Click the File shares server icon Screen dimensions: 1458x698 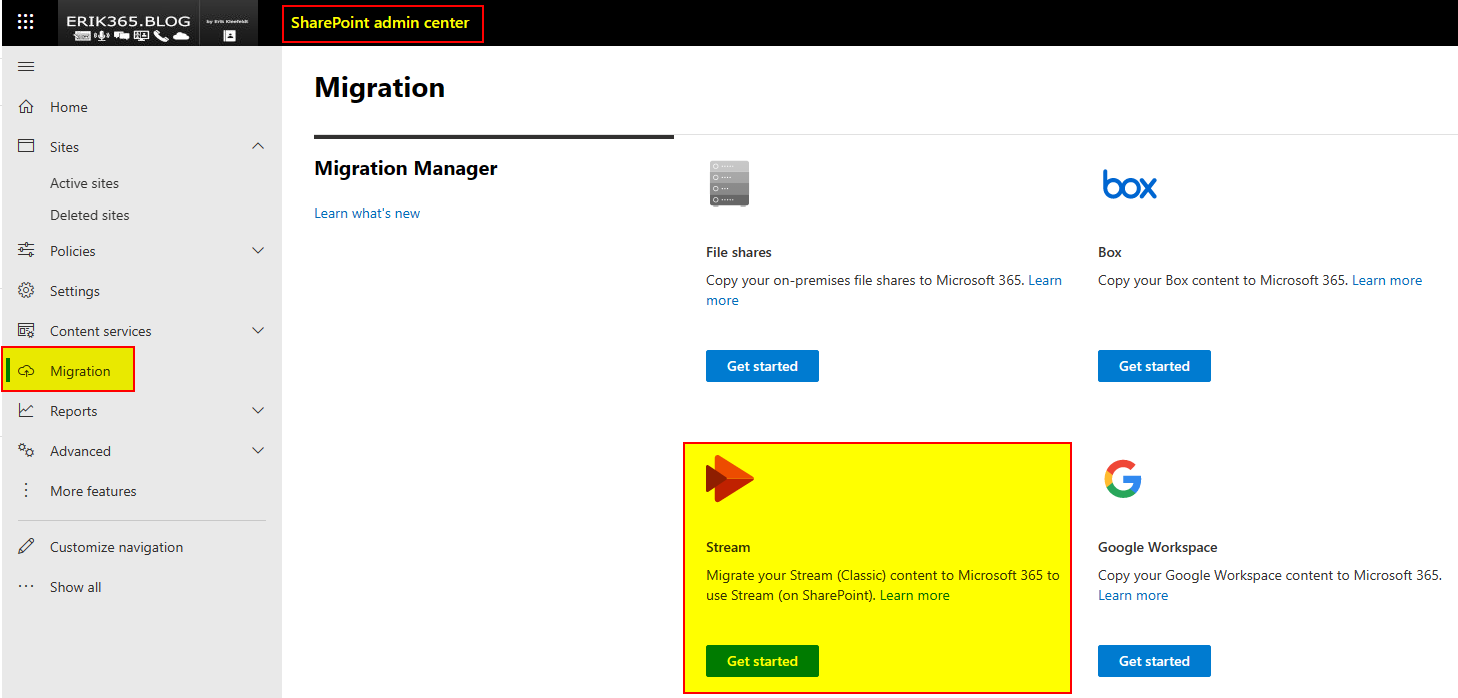click(729, 184)
